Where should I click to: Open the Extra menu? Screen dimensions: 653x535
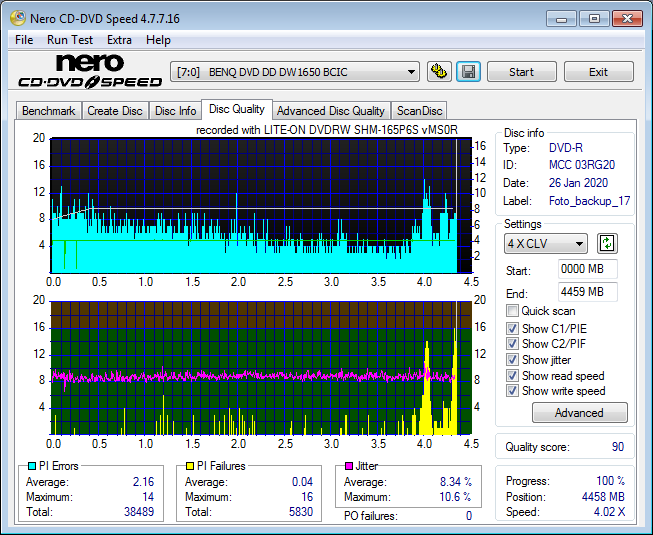pyautogui.click(x=119, y=40)
